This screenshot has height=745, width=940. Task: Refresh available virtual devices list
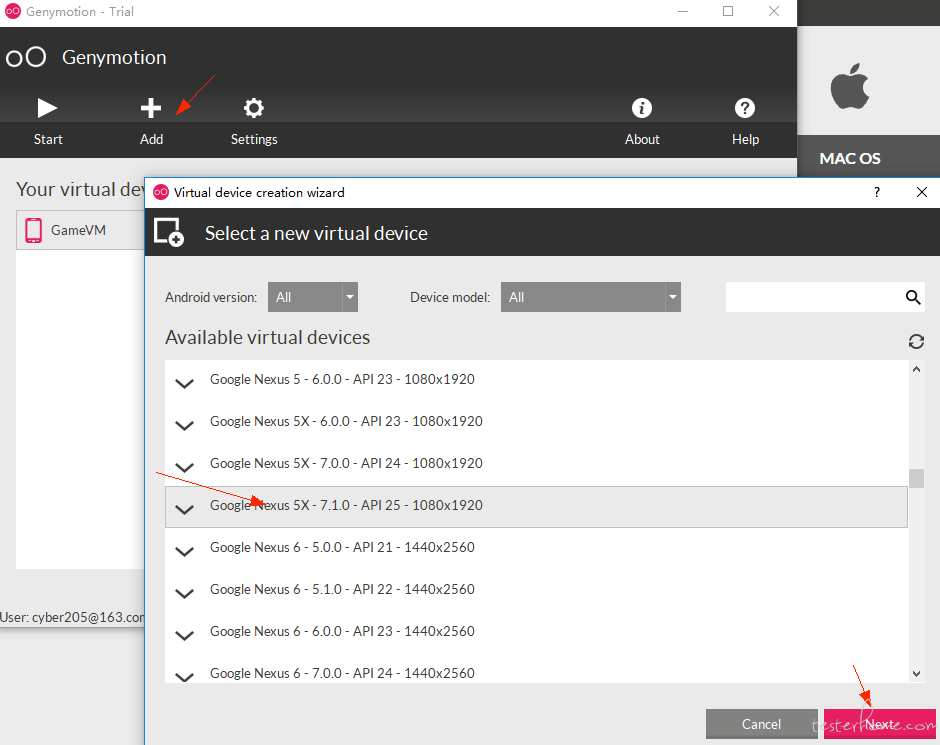(916, 341)
